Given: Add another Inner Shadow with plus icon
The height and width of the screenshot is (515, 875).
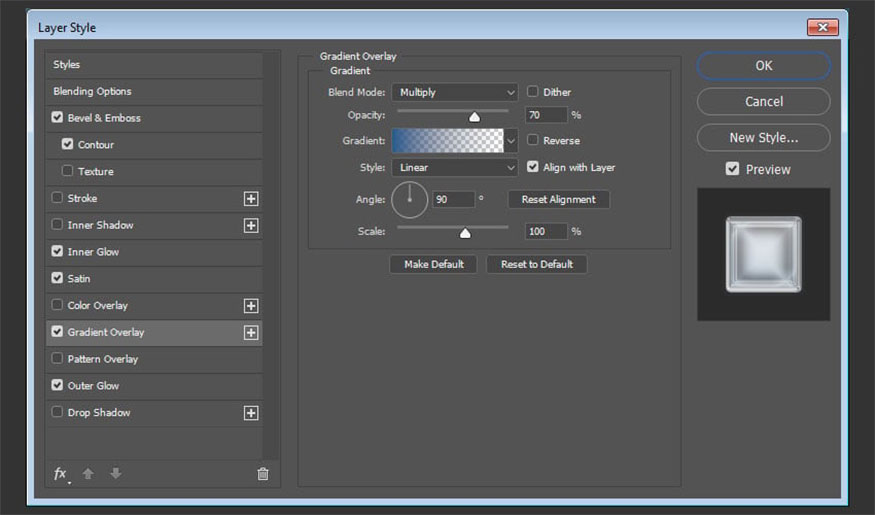Looking at the screenshot, I should click(x=251, y=226).
